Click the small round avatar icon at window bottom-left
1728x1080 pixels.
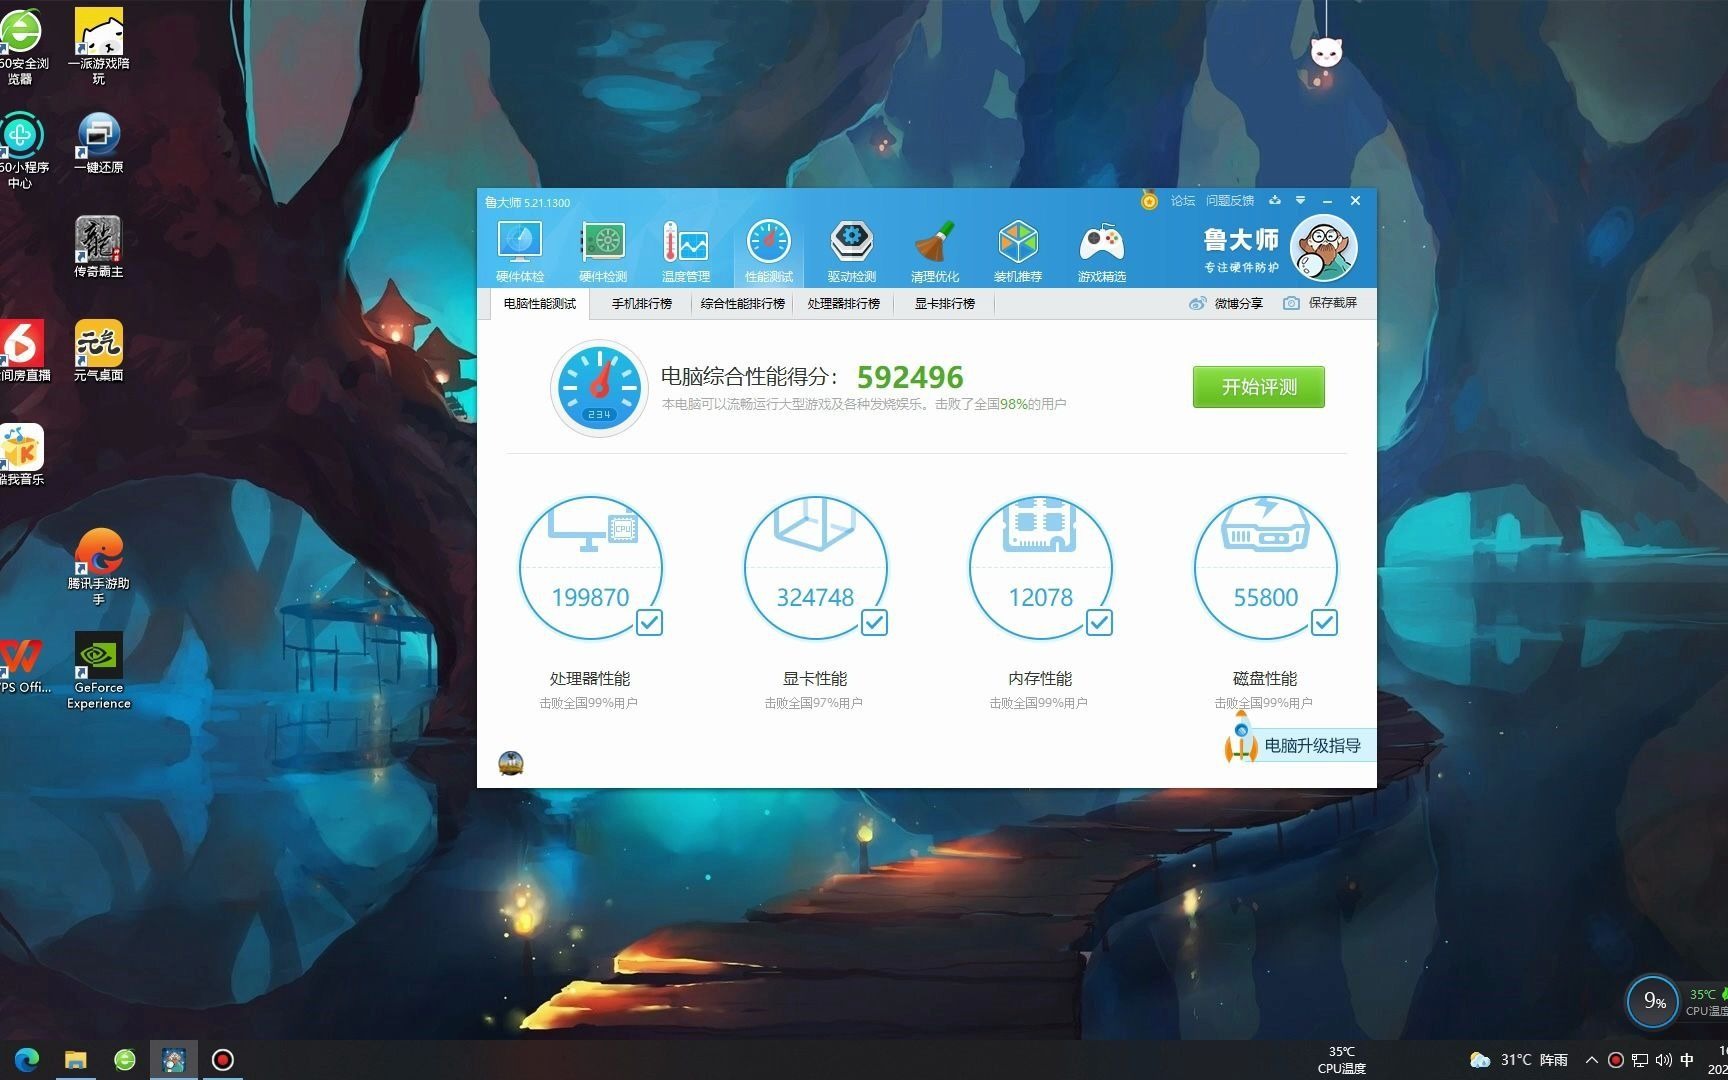pyautogui.click(x=511, y=763)
